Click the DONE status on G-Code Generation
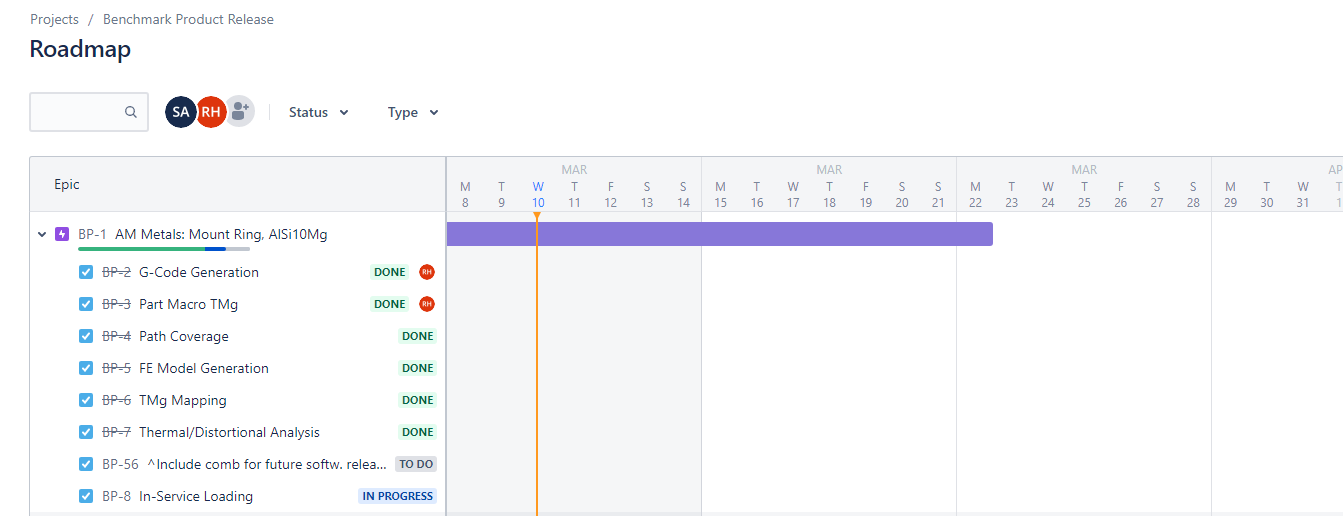The height and width of the screenshot is (516, 1343). (390, 272)
